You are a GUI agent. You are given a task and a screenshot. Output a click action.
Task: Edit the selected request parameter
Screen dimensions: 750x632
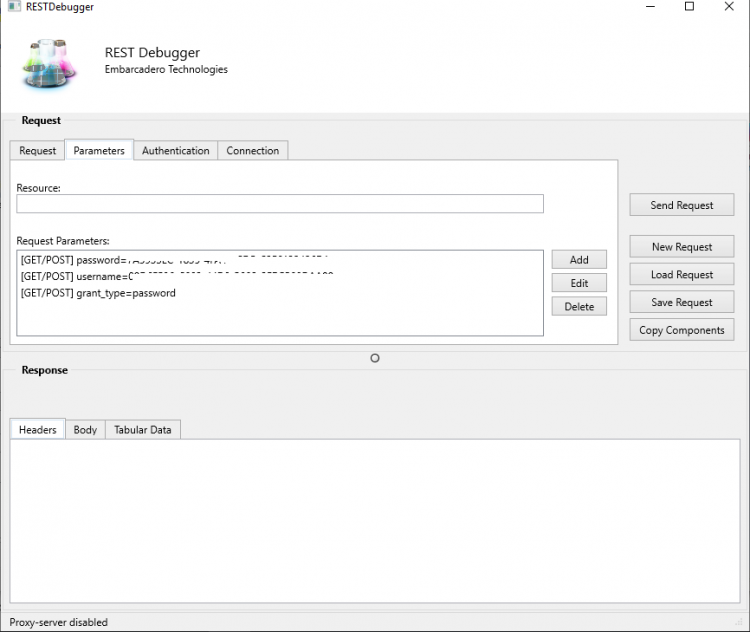[x=579, y=283]
